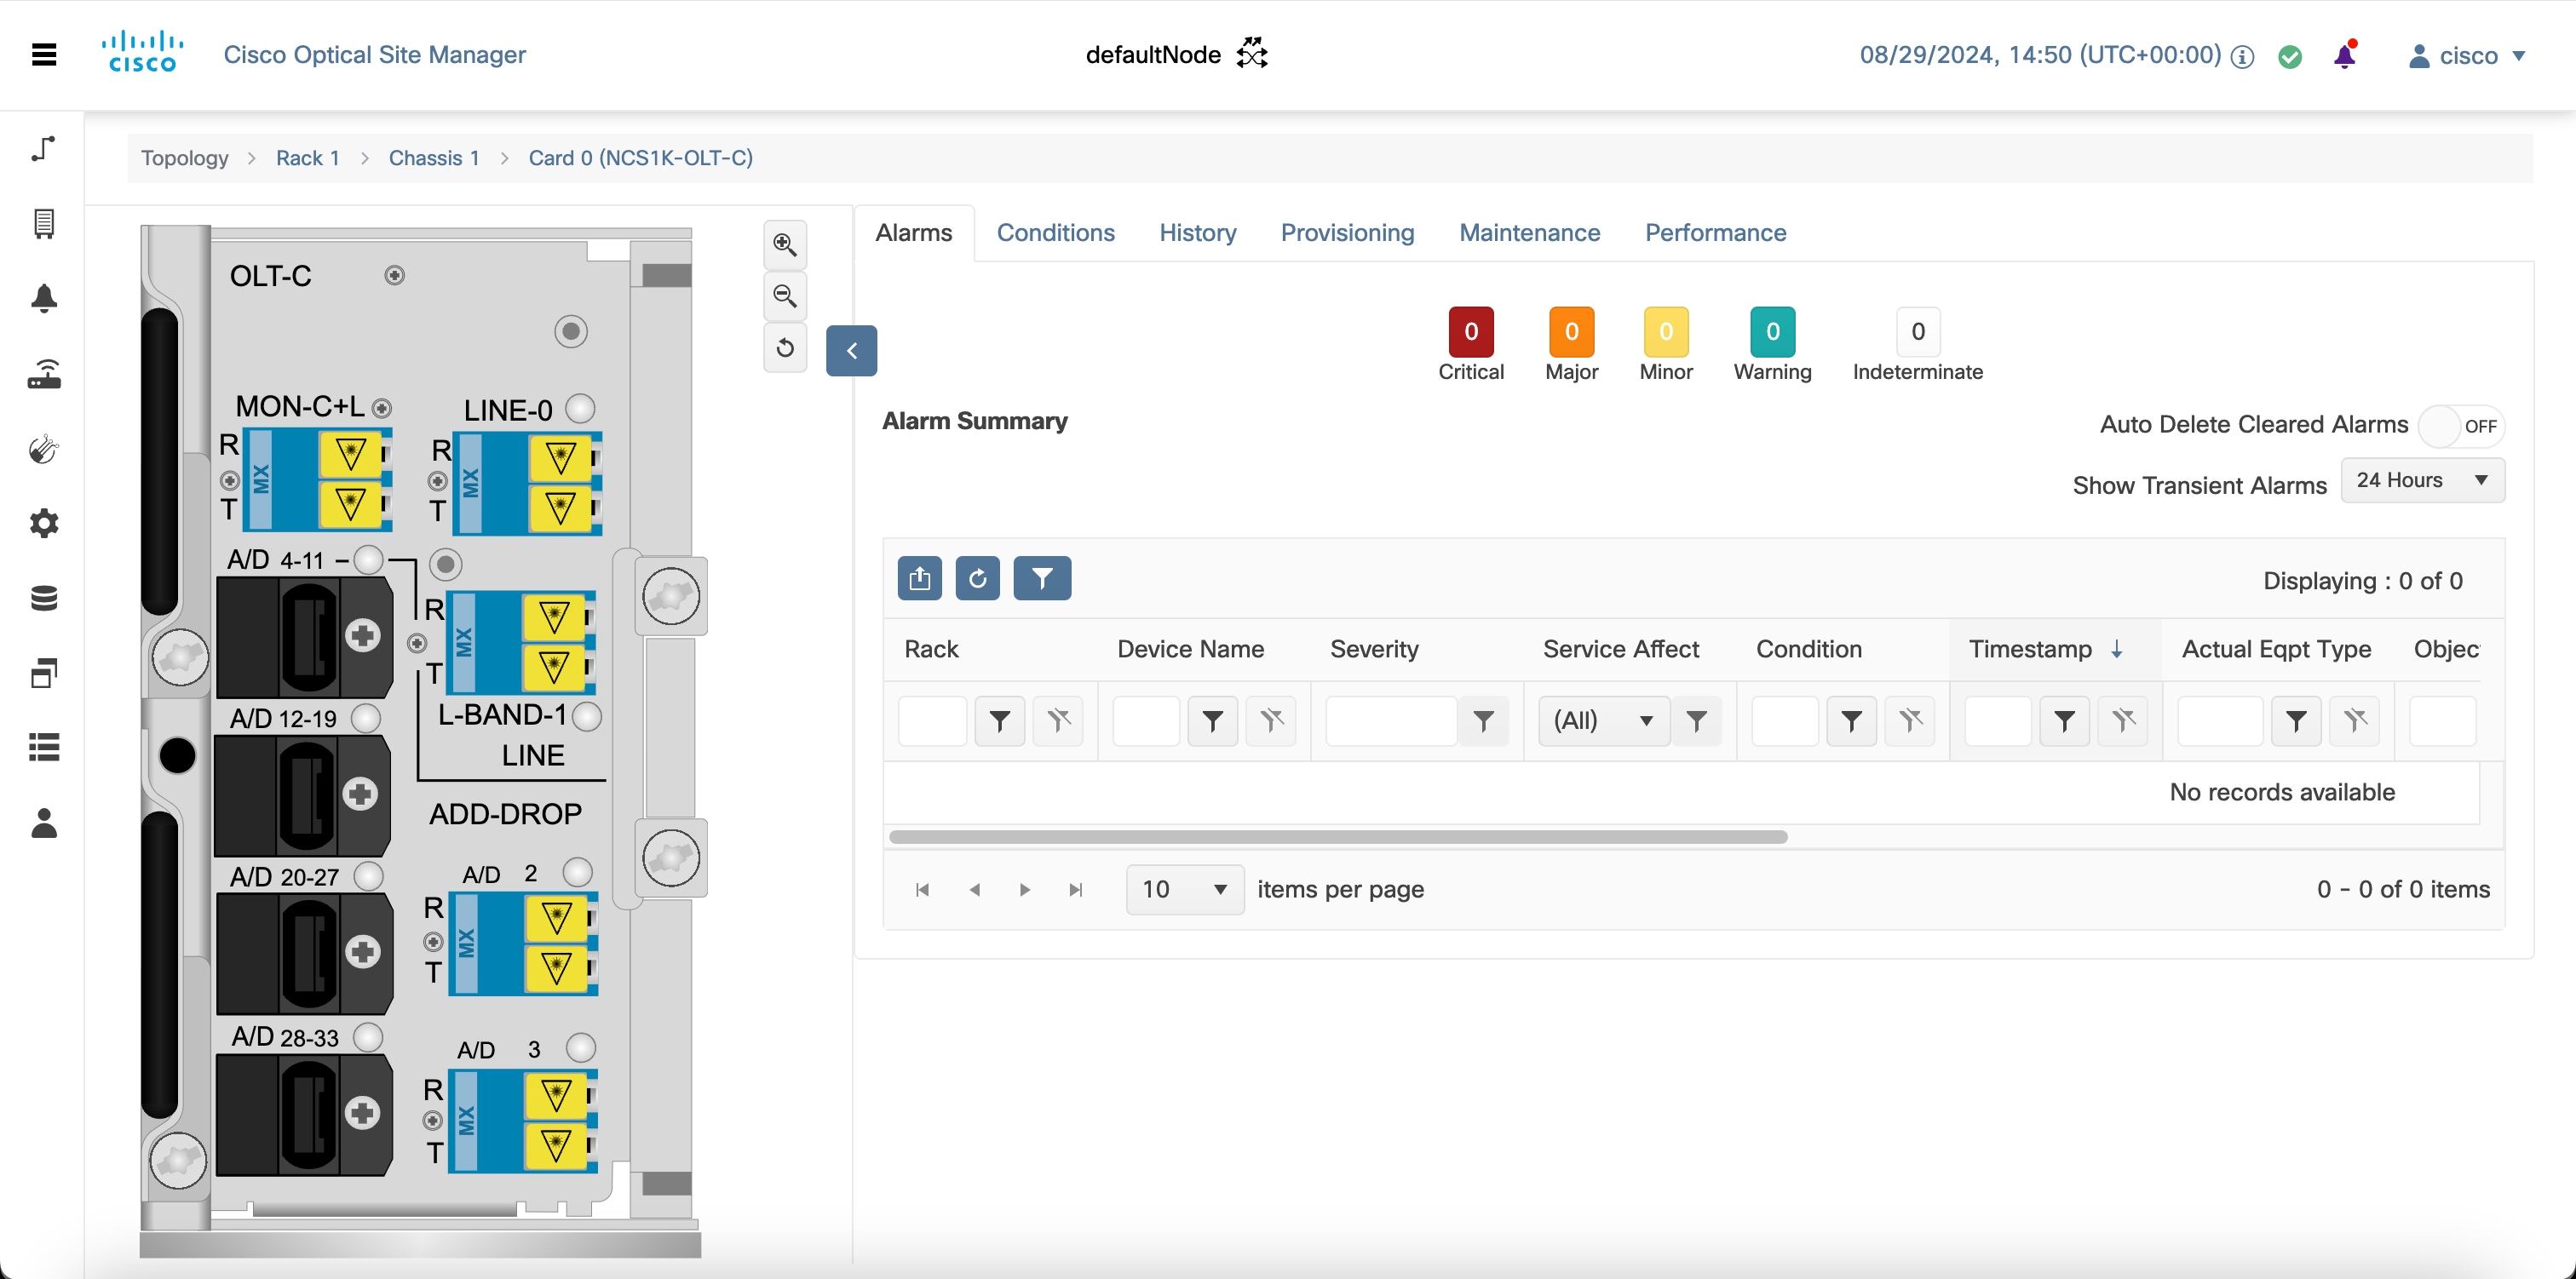Click the yellow Minor alarm count
This screenshot has height=1279, width=2576.
tap(1666, 332)
